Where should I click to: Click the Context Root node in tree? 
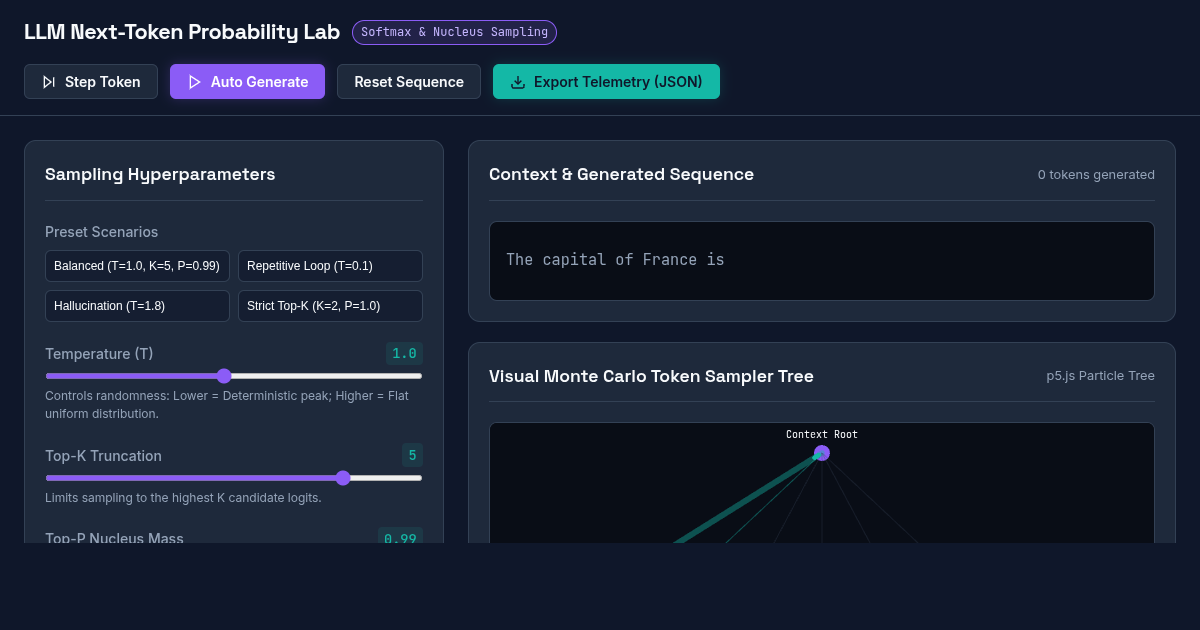[822, 453]
